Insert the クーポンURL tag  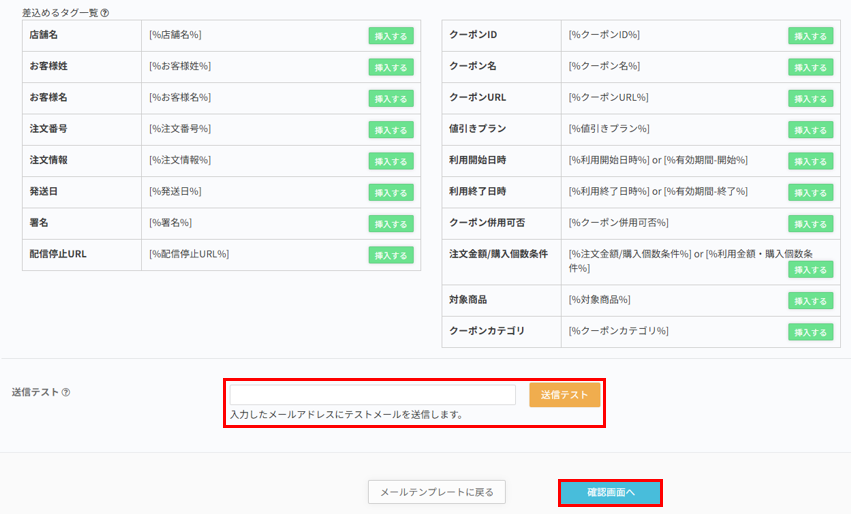pyautogui.click(x=810, y=98)
